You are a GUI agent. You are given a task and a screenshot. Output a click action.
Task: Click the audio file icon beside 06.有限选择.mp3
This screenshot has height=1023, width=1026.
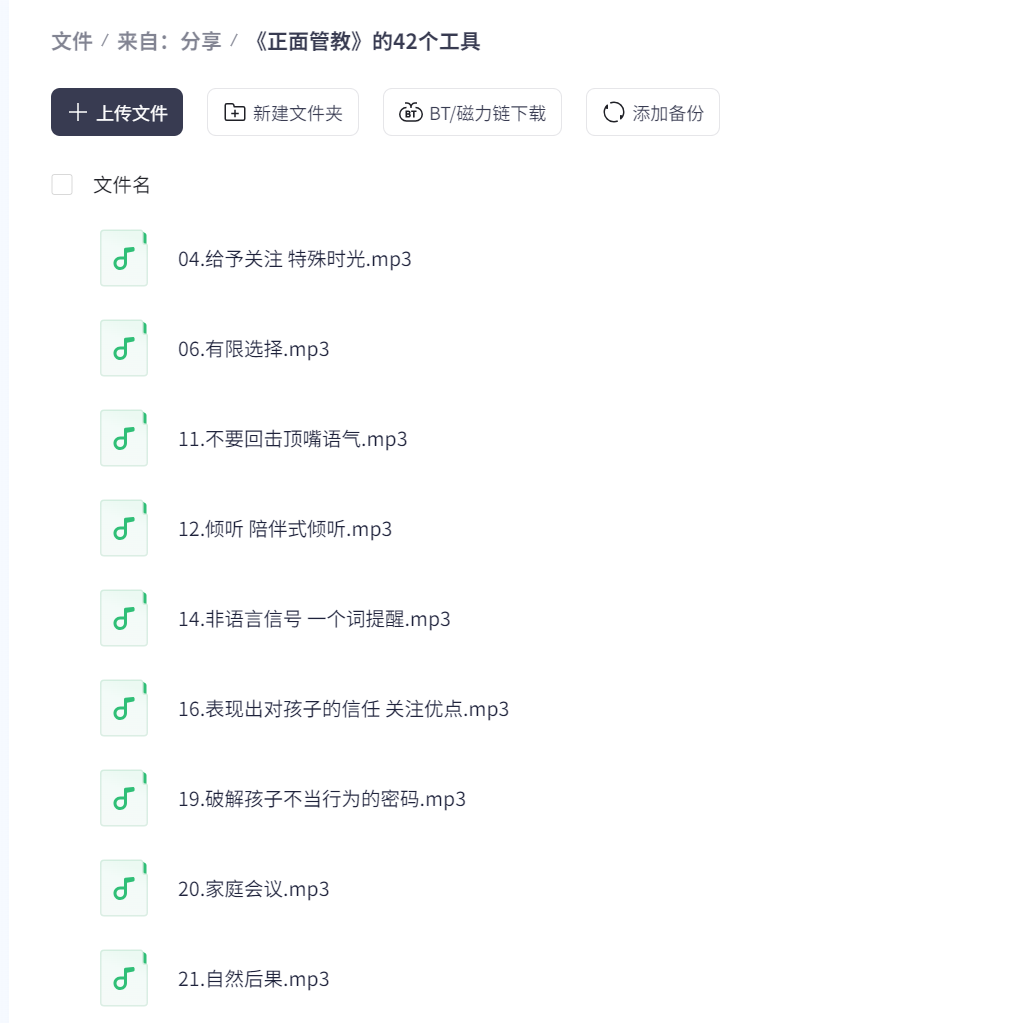click(x=124, y=349)
